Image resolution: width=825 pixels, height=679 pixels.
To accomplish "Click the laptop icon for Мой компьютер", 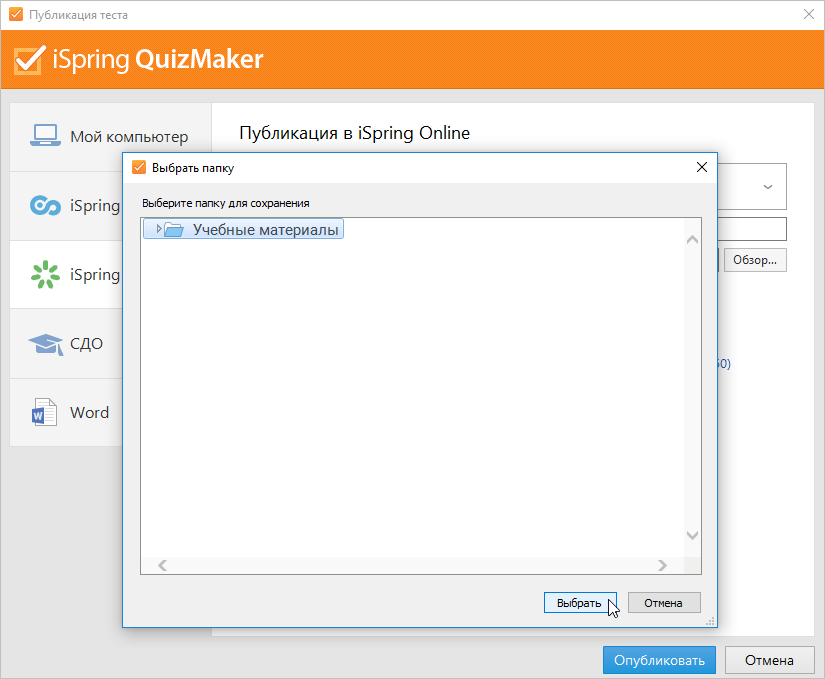I will 45,136.
